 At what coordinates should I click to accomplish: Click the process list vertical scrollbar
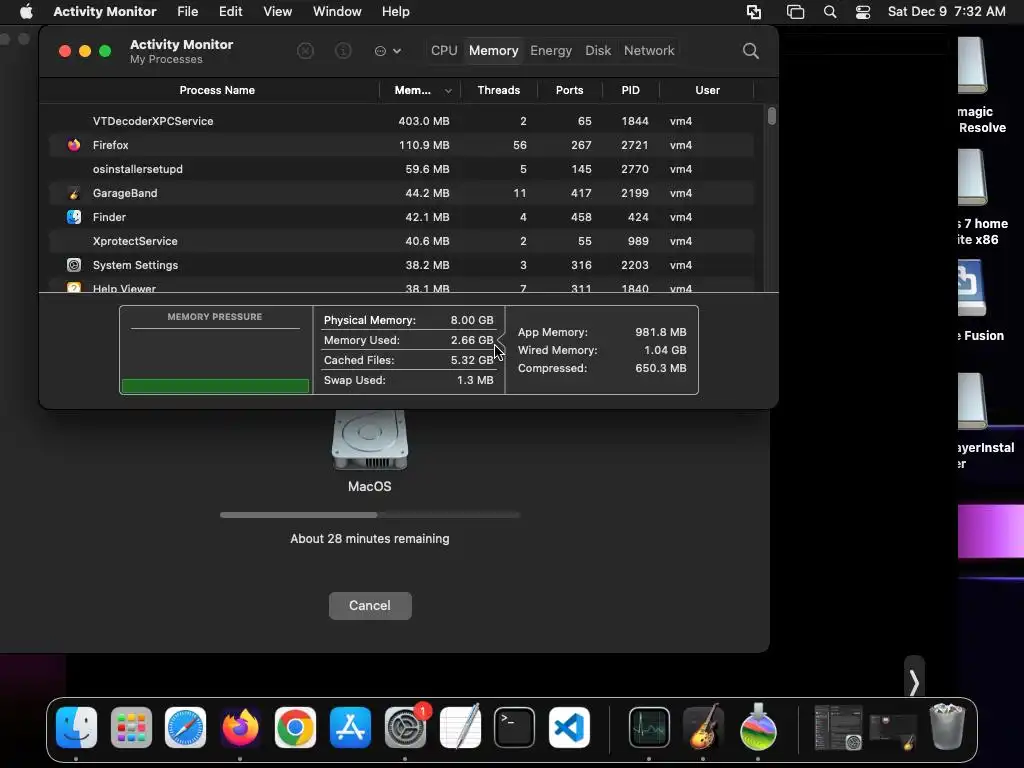772,116
